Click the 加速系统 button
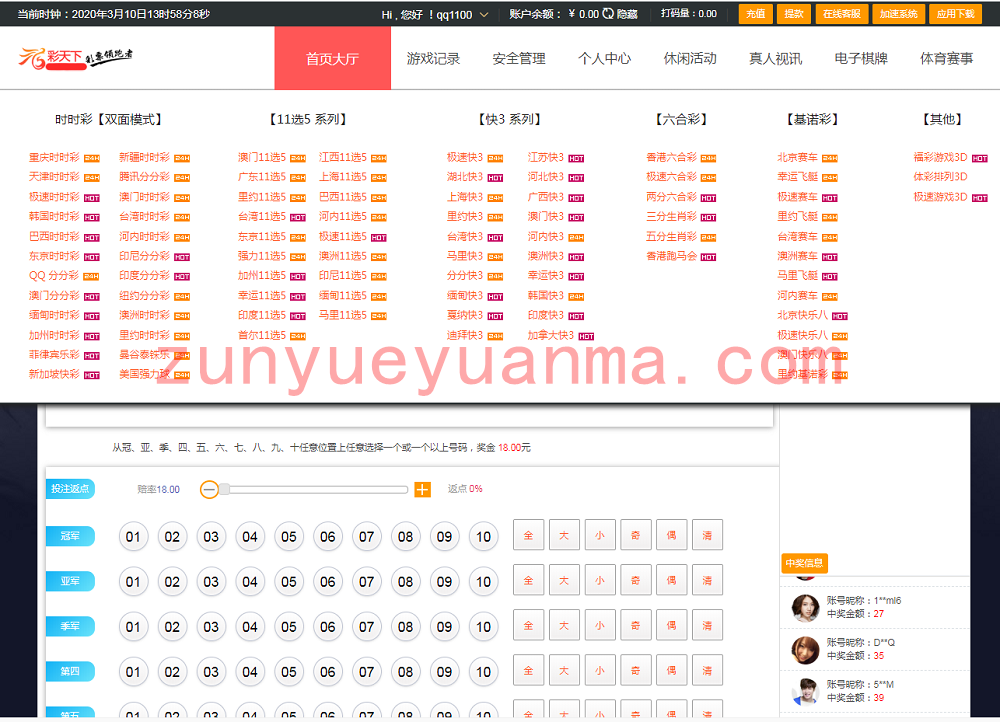This screenshot has width=1000, height=722. 898,13
